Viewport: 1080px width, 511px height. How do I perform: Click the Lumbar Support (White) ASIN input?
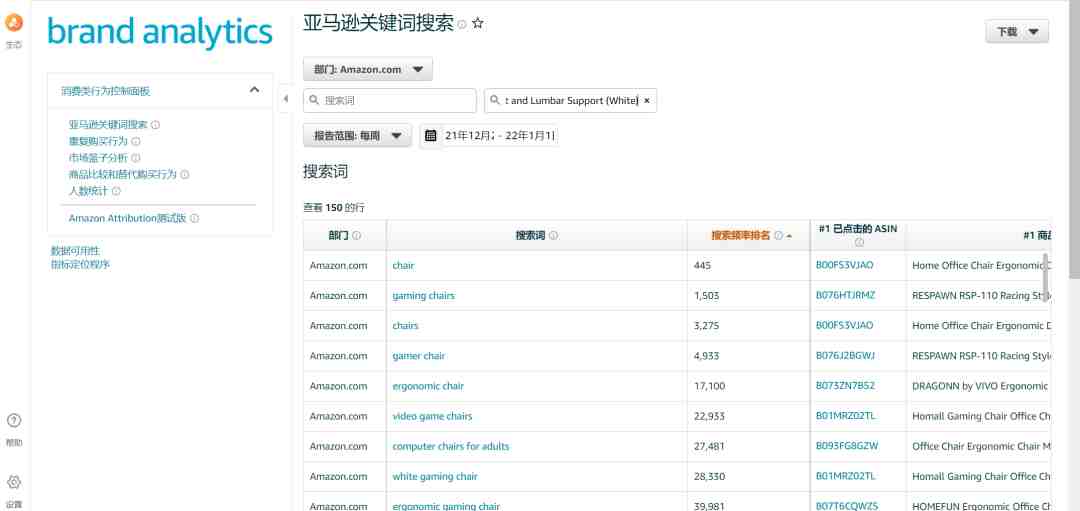pyautogui.click(x=570, y=101)
